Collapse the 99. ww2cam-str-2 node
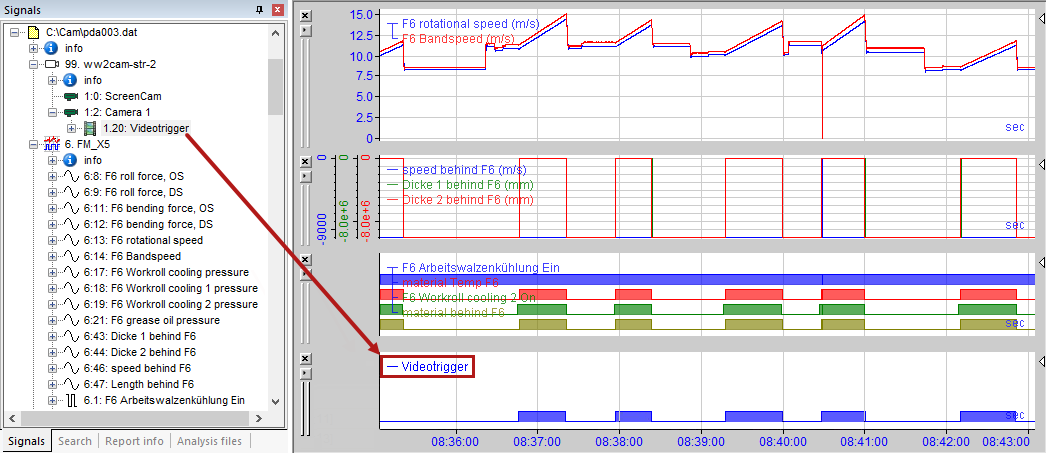 tap(33, 64)
